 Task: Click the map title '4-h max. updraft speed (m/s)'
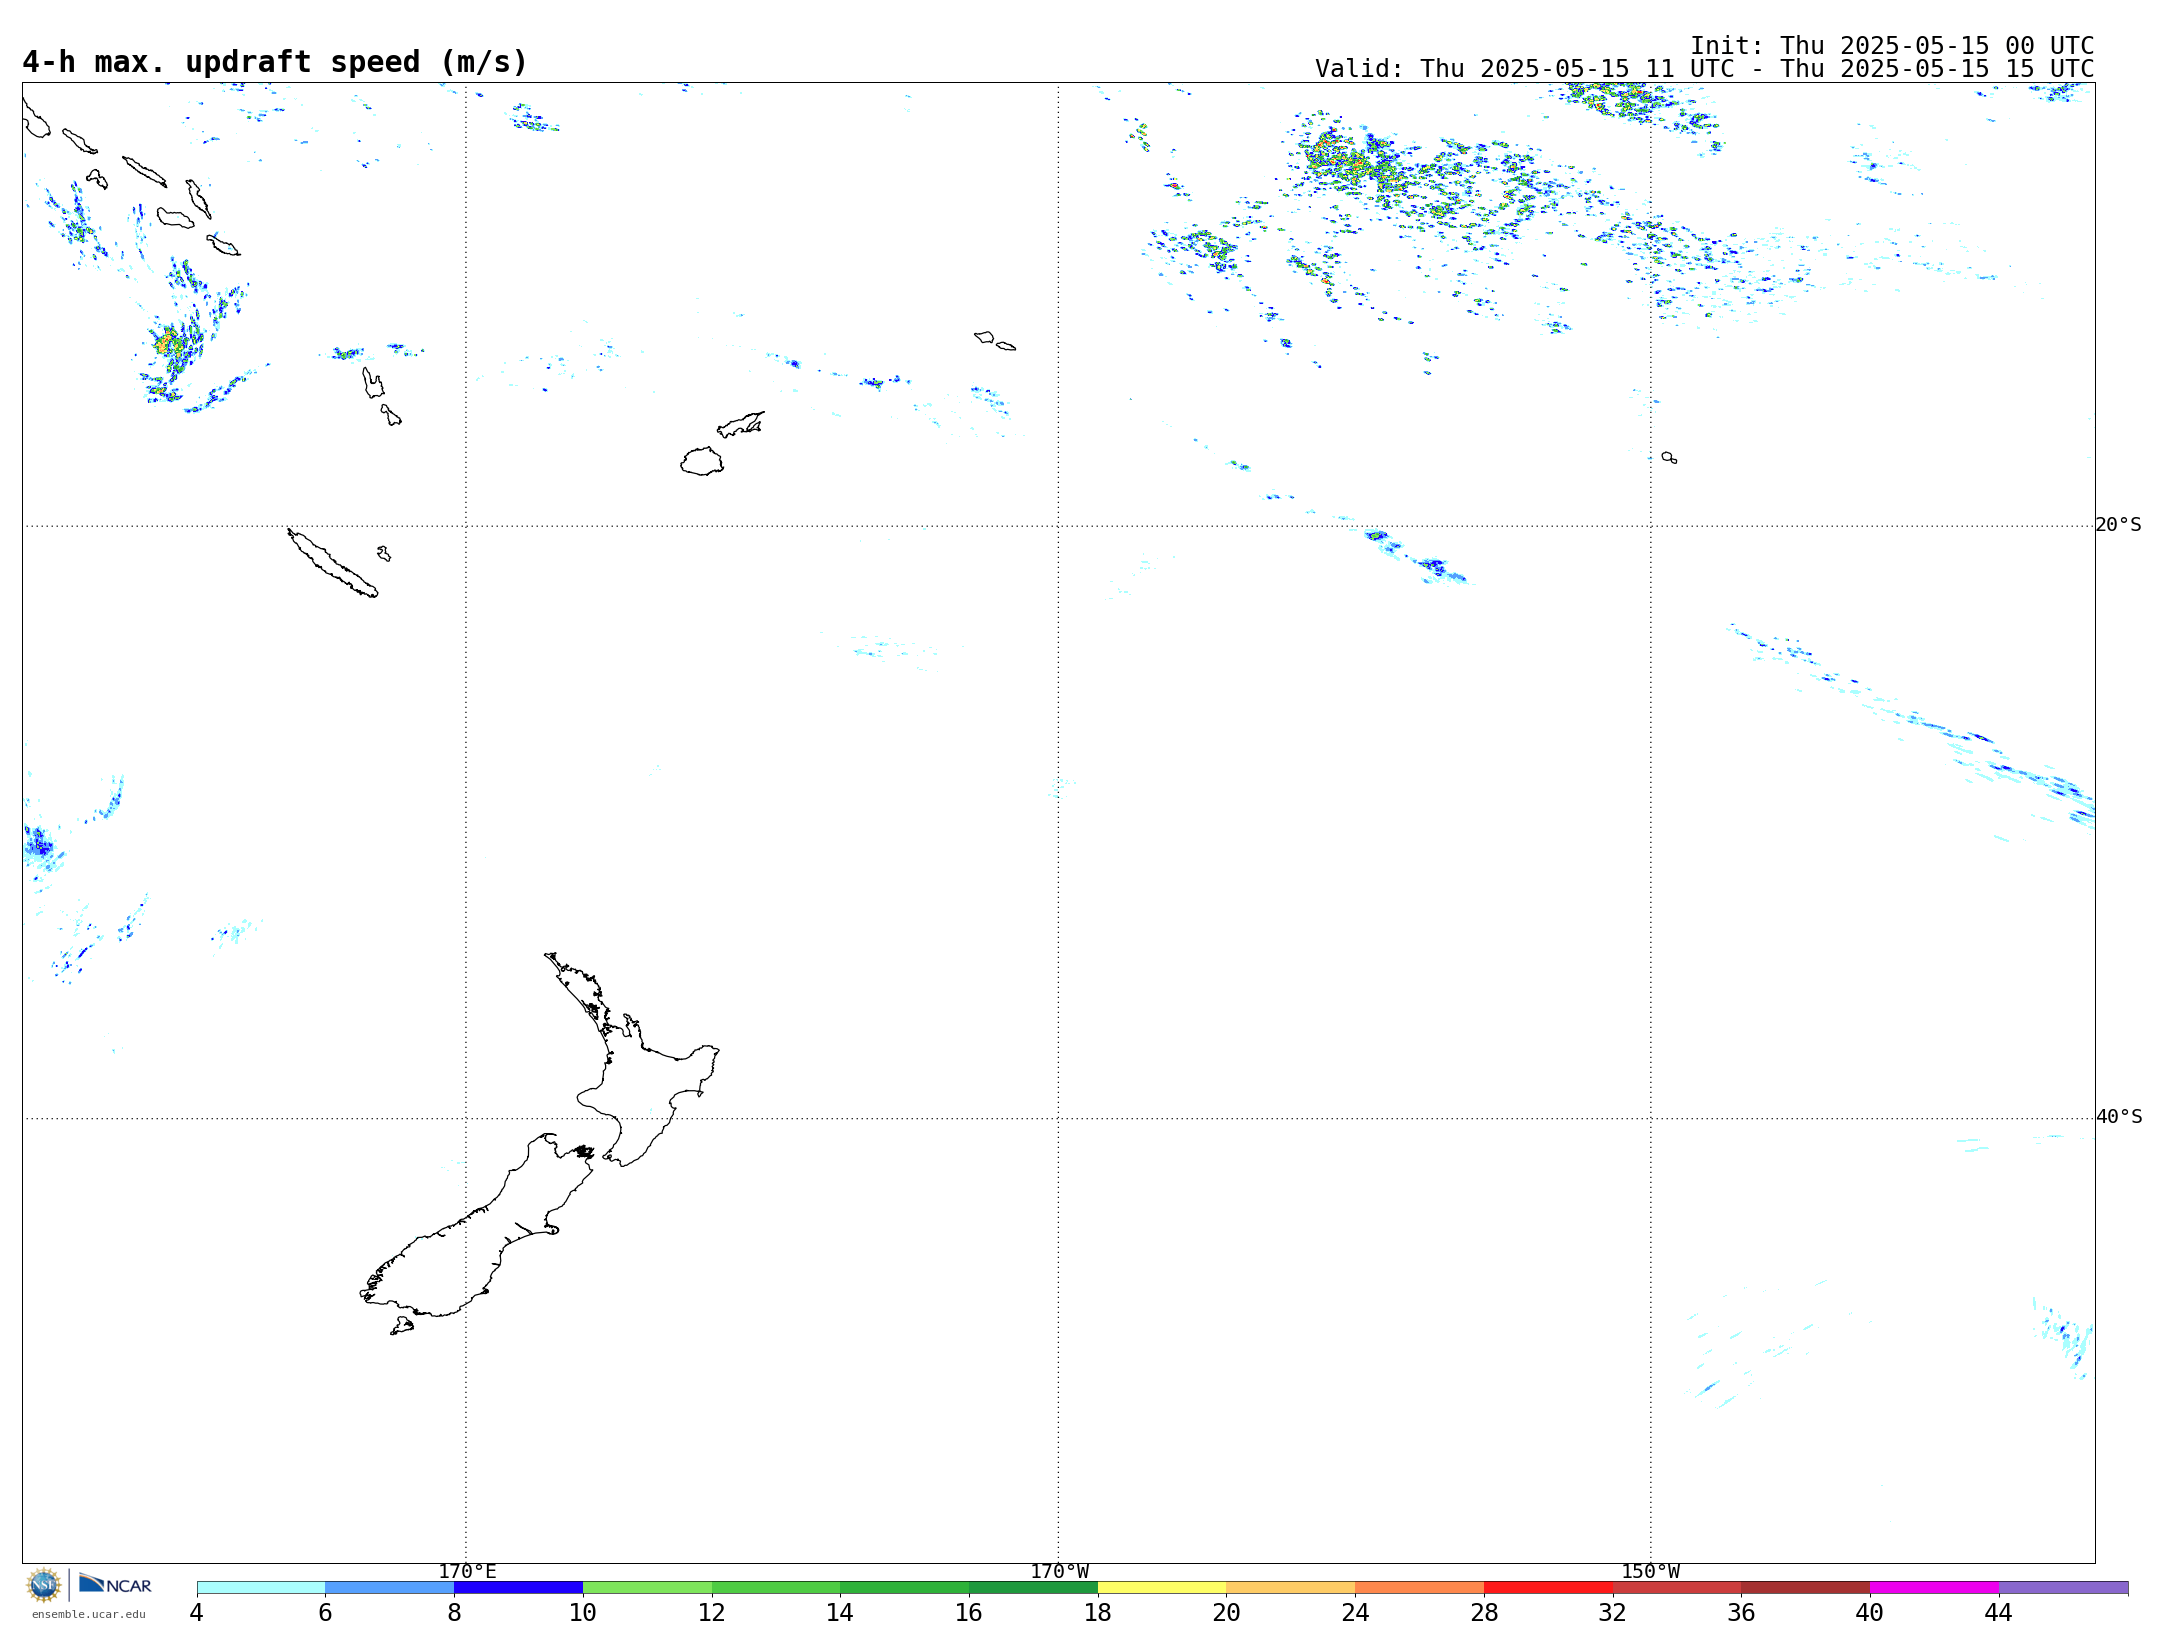point(275,62)
